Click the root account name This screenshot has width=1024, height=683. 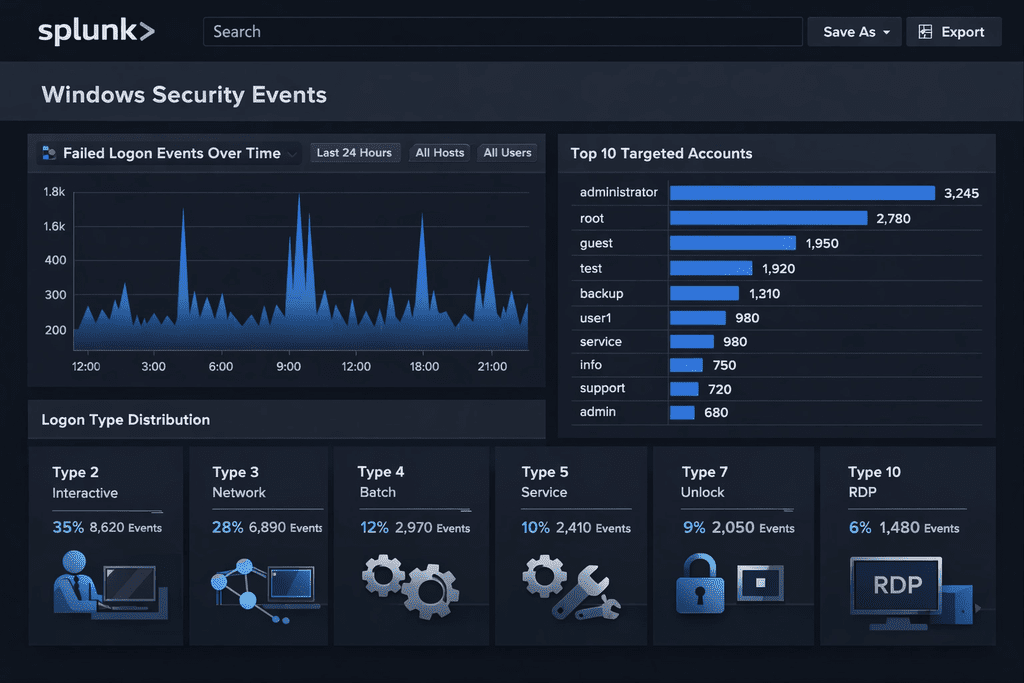pyautogui.click(x=592, y=218)
